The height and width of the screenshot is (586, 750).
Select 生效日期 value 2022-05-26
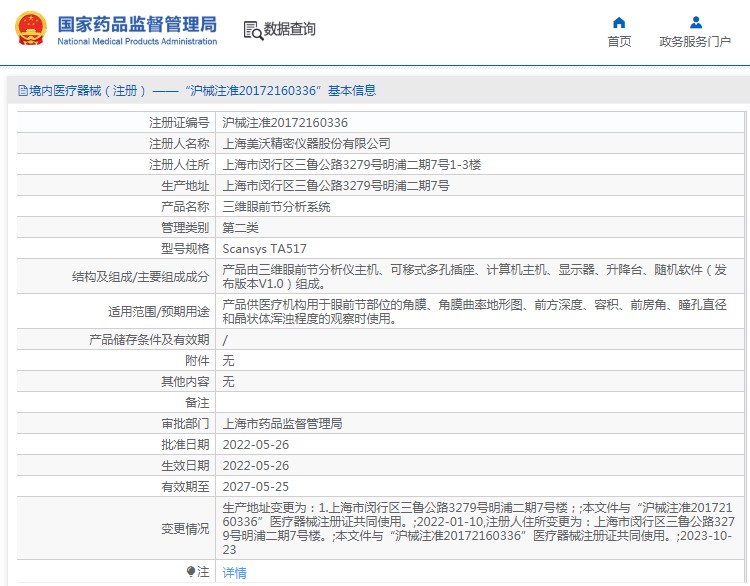coord(256,466)
